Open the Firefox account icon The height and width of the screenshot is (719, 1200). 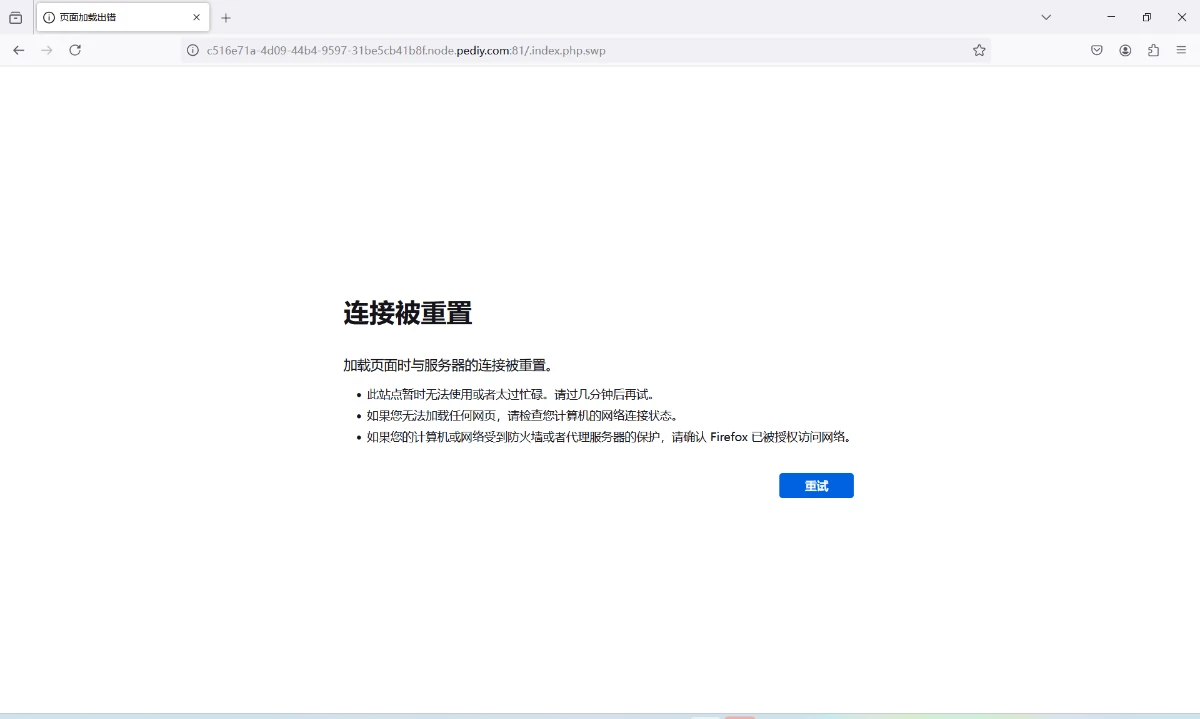coord(1125,50)
